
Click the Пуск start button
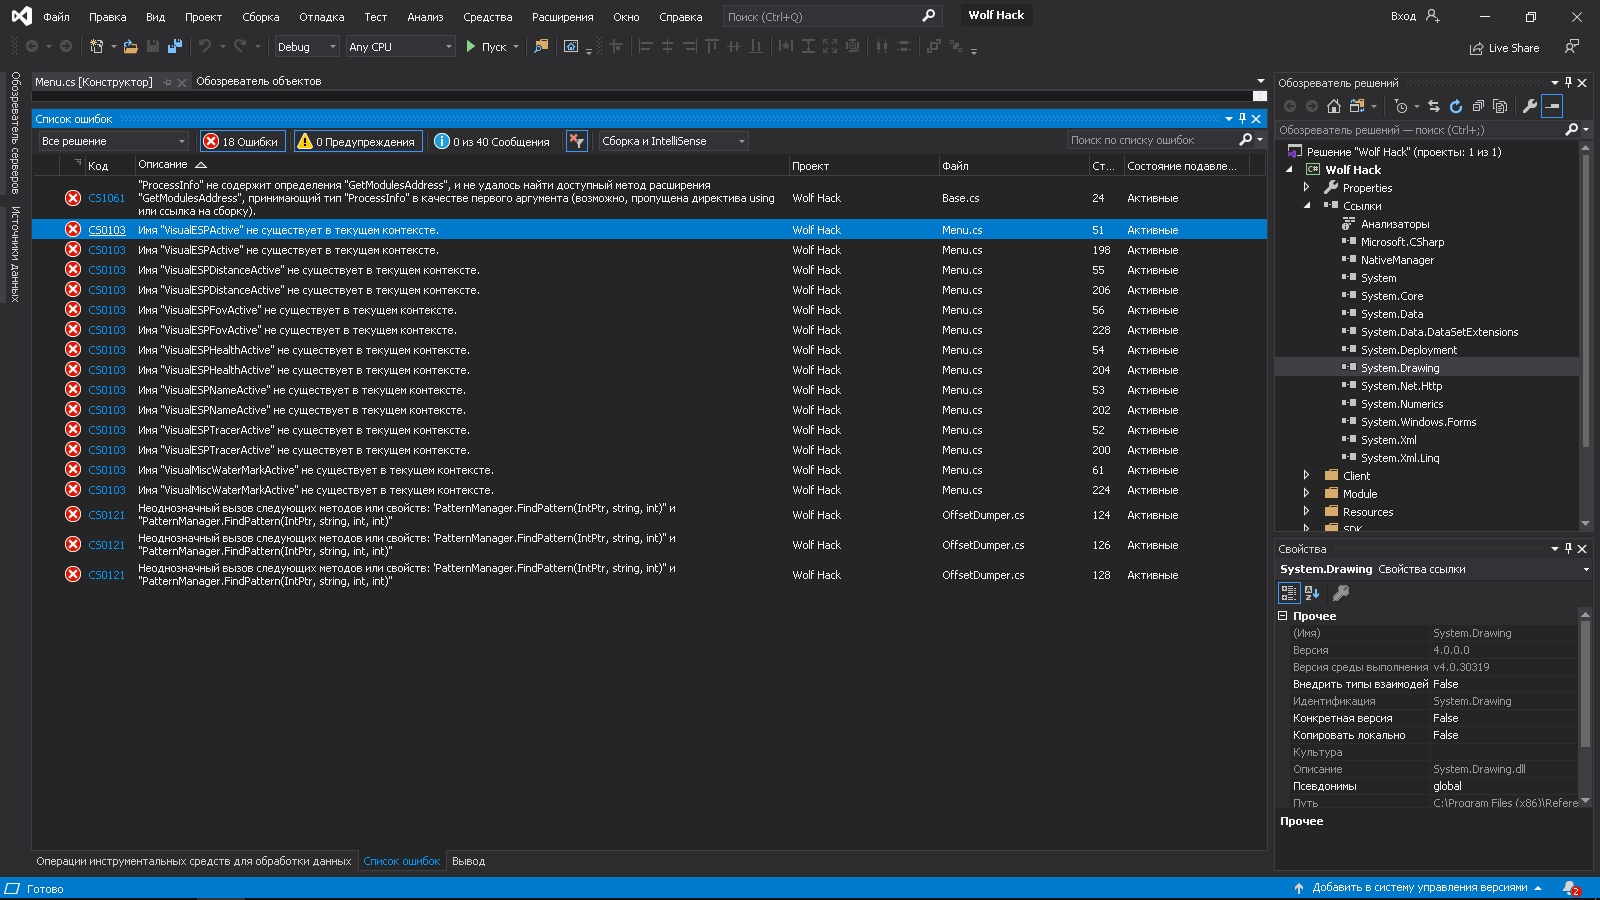click(x=486, y=47)
